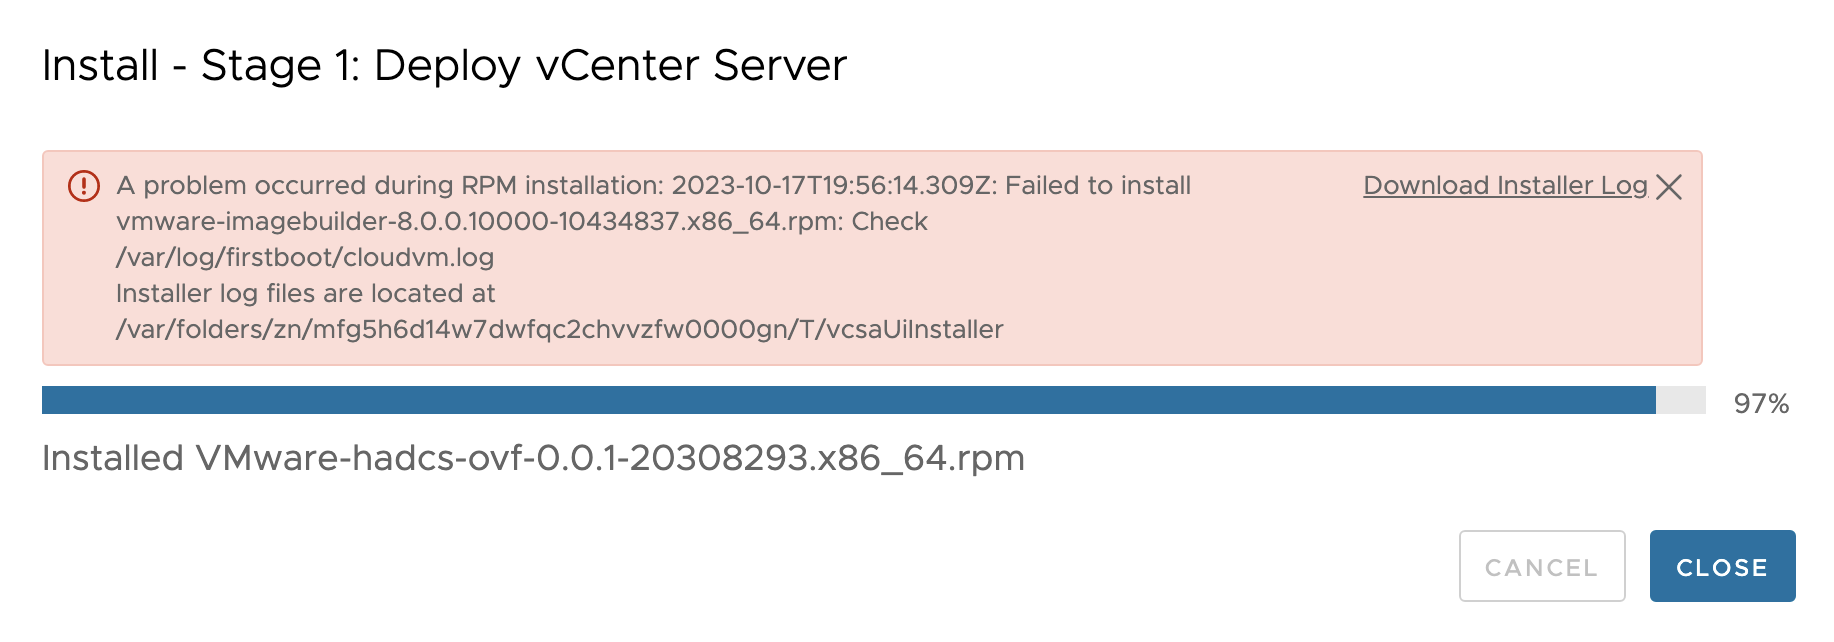This screenshot has height=642, width=1834.
Task: Click the RPM installation error message
Action: [x=654, y=186]
